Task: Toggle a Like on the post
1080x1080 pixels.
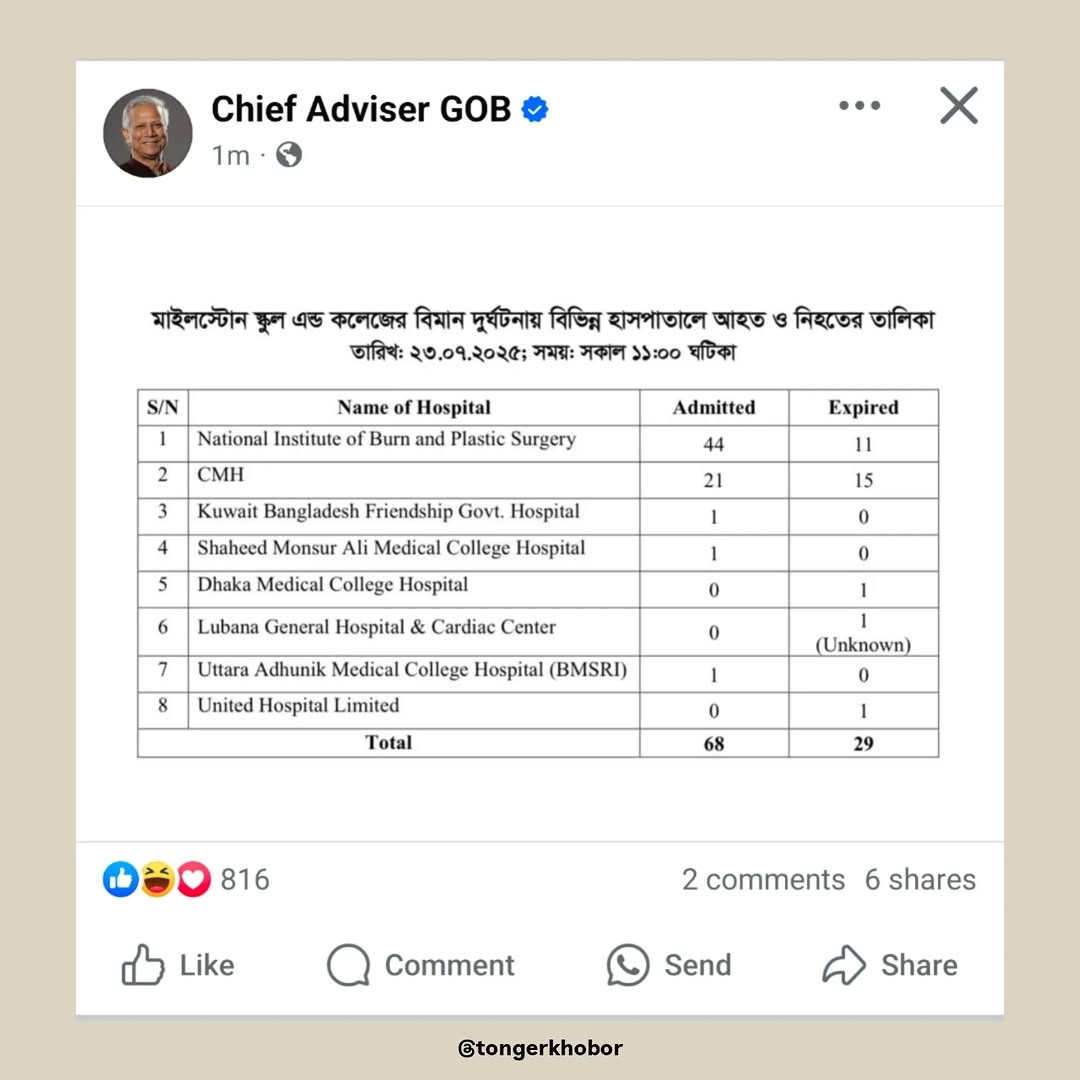Action: pos(180,965)
